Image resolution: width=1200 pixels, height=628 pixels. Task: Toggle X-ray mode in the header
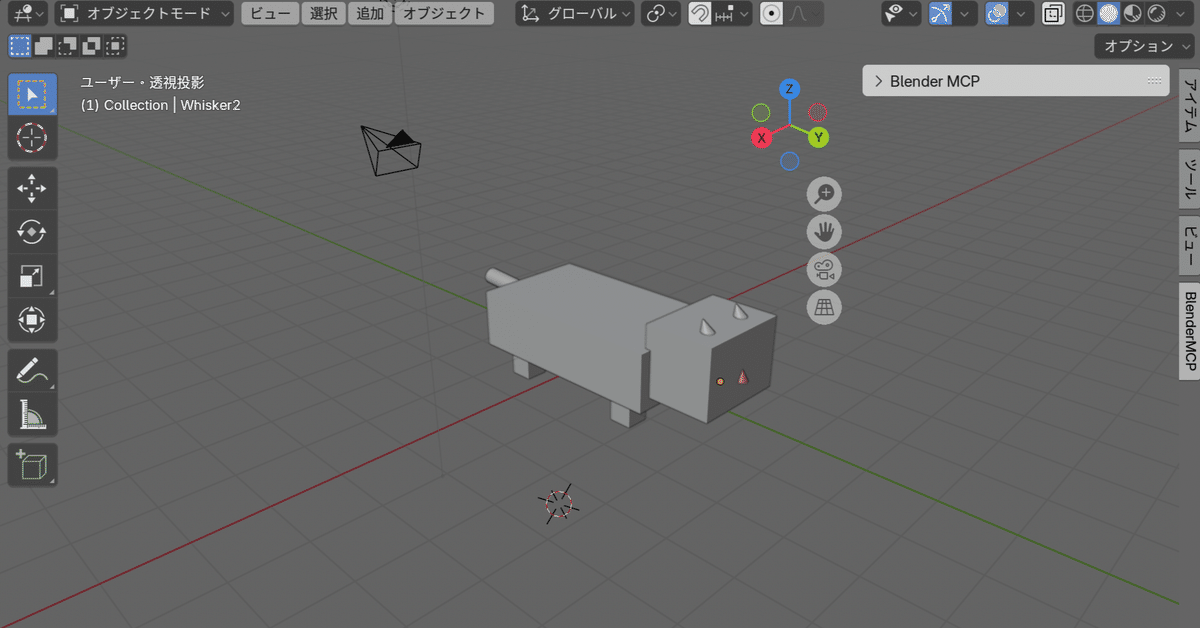[1053, 13]
